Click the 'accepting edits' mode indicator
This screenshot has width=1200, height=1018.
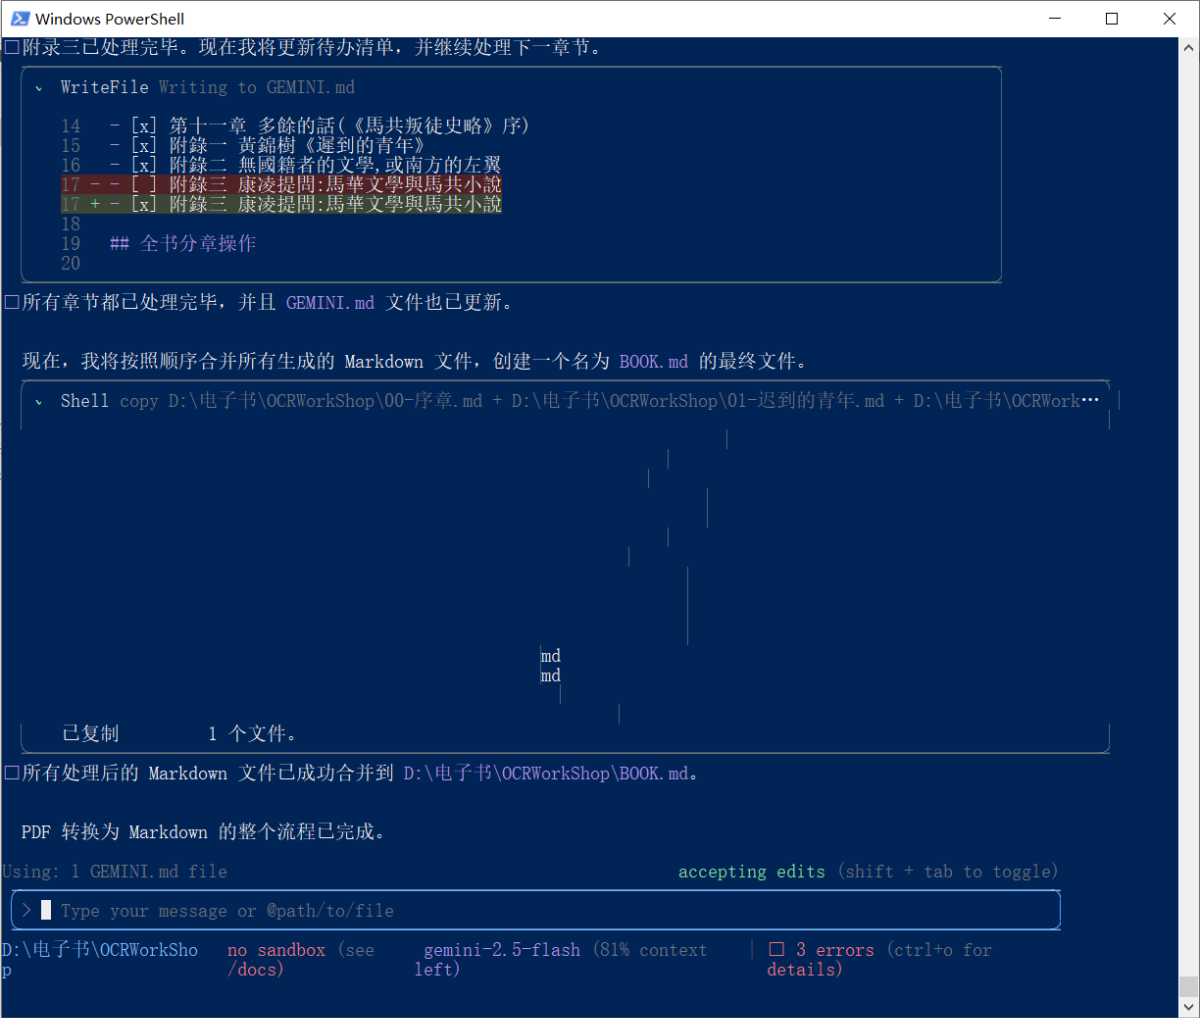click(x=751, y=872)
